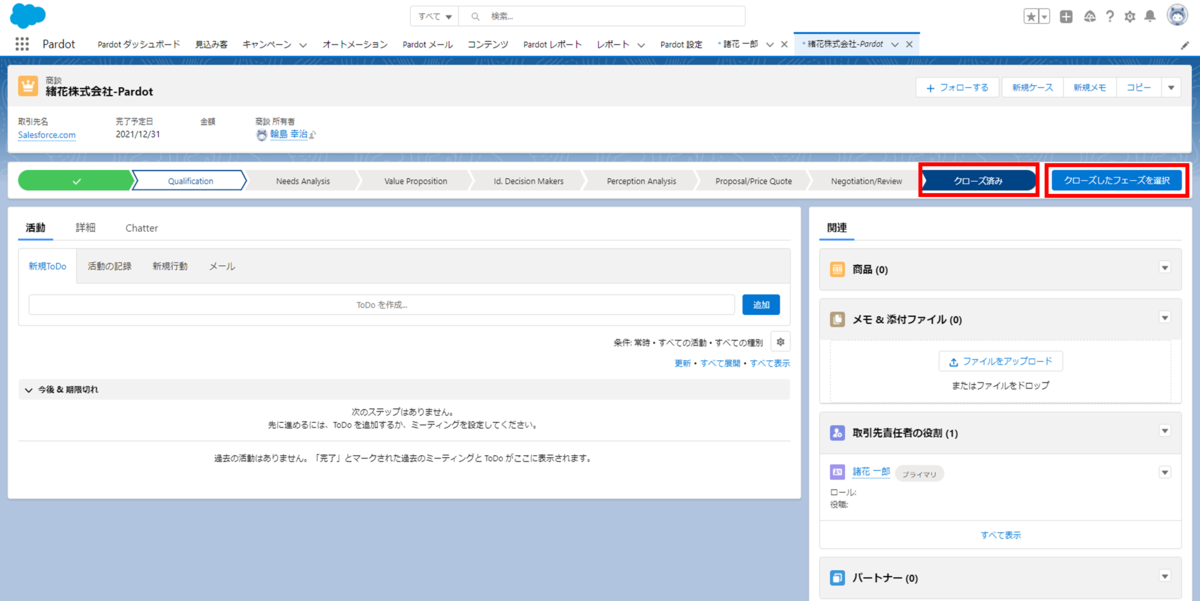Open the Pardot 設定 tab

tap(681, 45)
